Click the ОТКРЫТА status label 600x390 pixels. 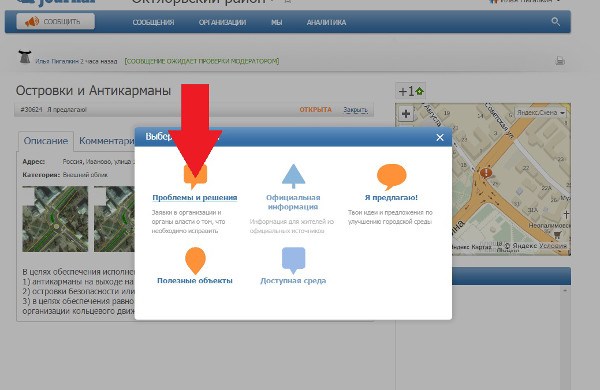pyautogui.click(x=315, y=110)
